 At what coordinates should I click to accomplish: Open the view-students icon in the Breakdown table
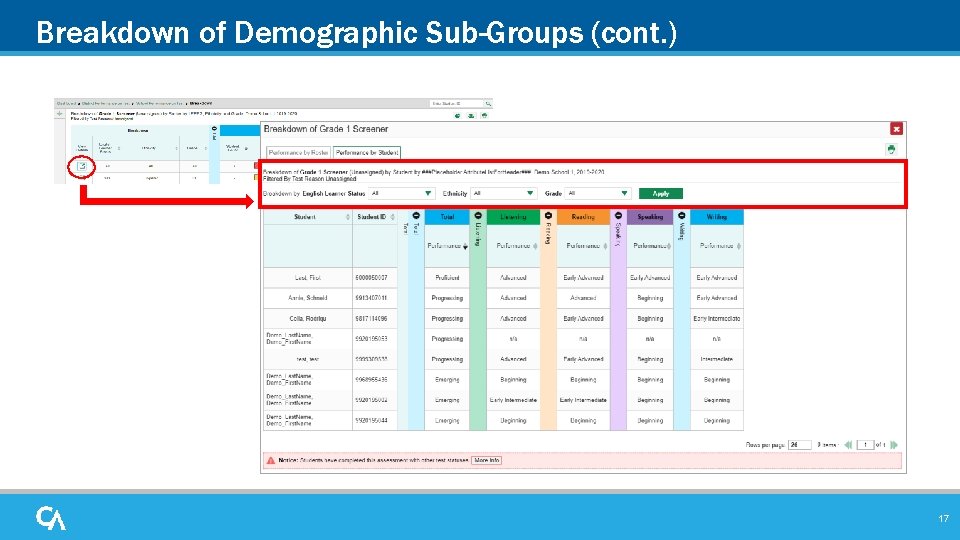(81, 166)
